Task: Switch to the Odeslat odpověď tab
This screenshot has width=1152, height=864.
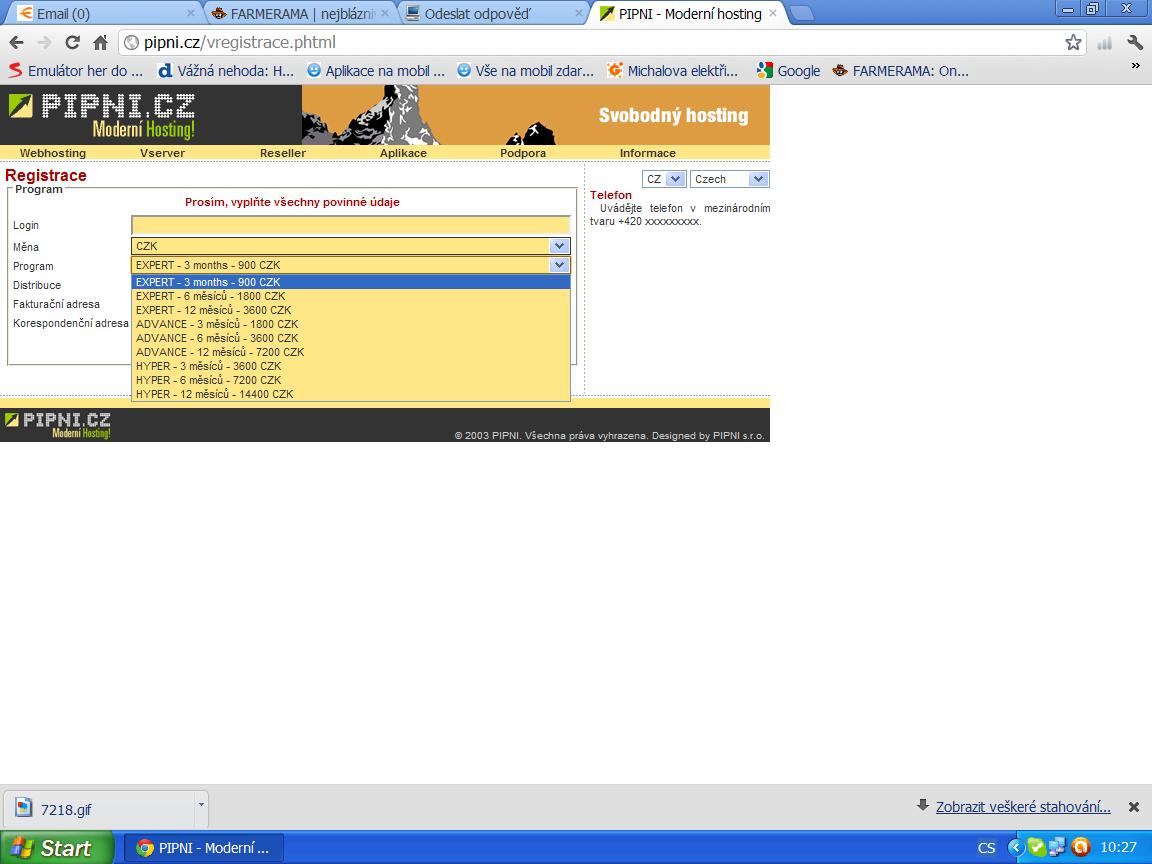Action: [x=492, y=13]
